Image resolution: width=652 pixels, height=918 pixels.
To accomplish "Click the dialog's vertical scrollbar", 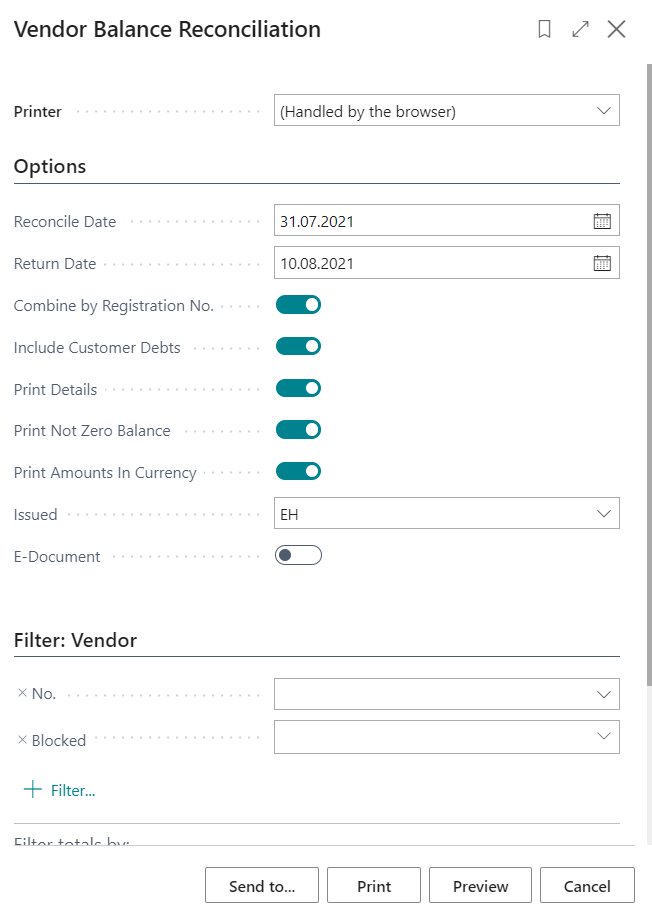I will click(x=649, y=375).
